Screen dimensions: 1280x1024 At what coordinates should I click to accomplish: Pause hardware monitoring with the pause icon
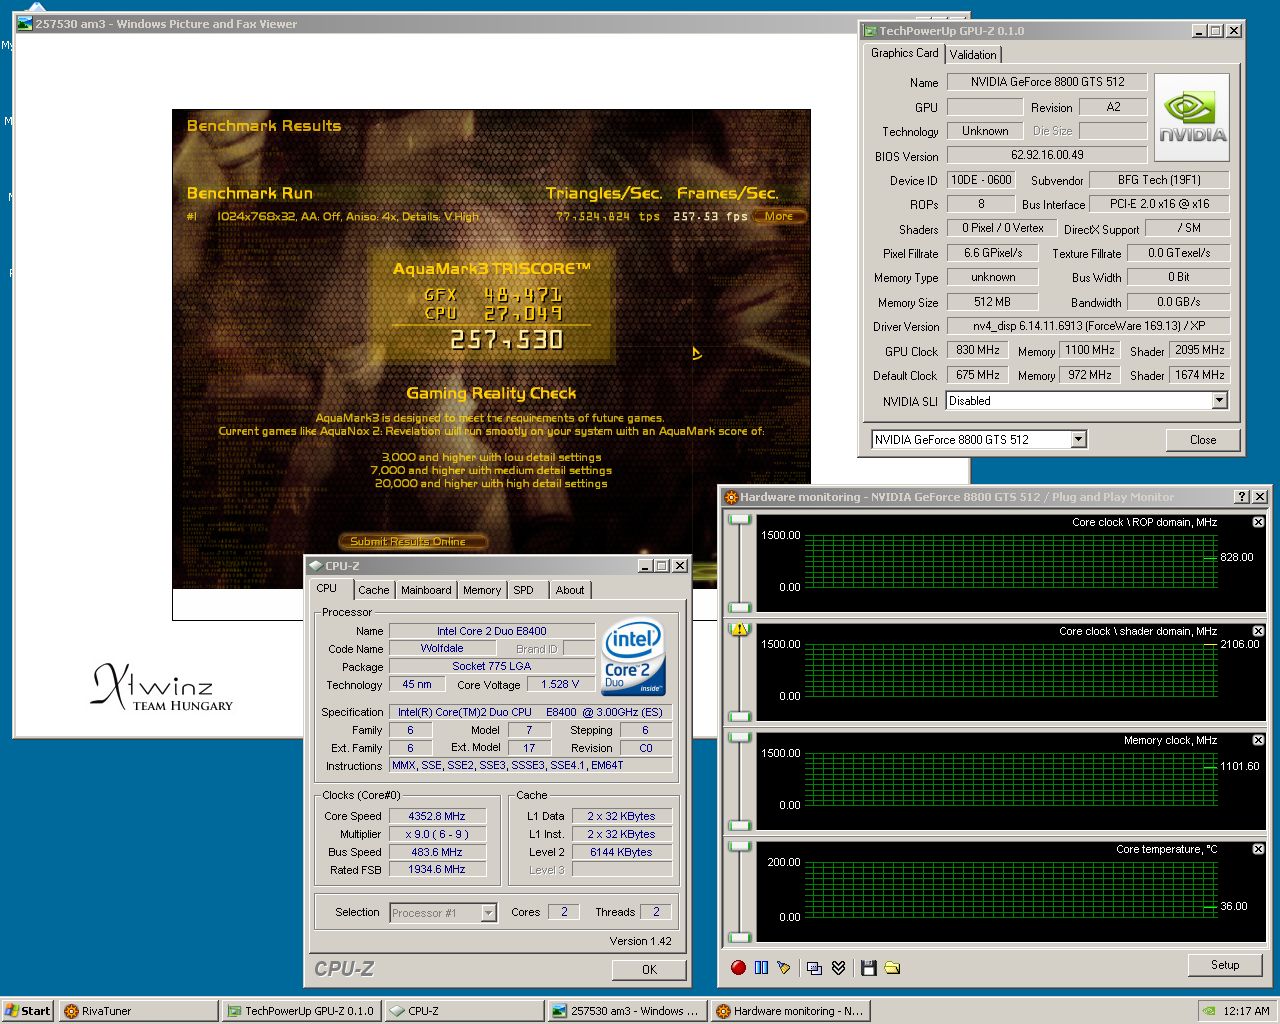point(761,967)
